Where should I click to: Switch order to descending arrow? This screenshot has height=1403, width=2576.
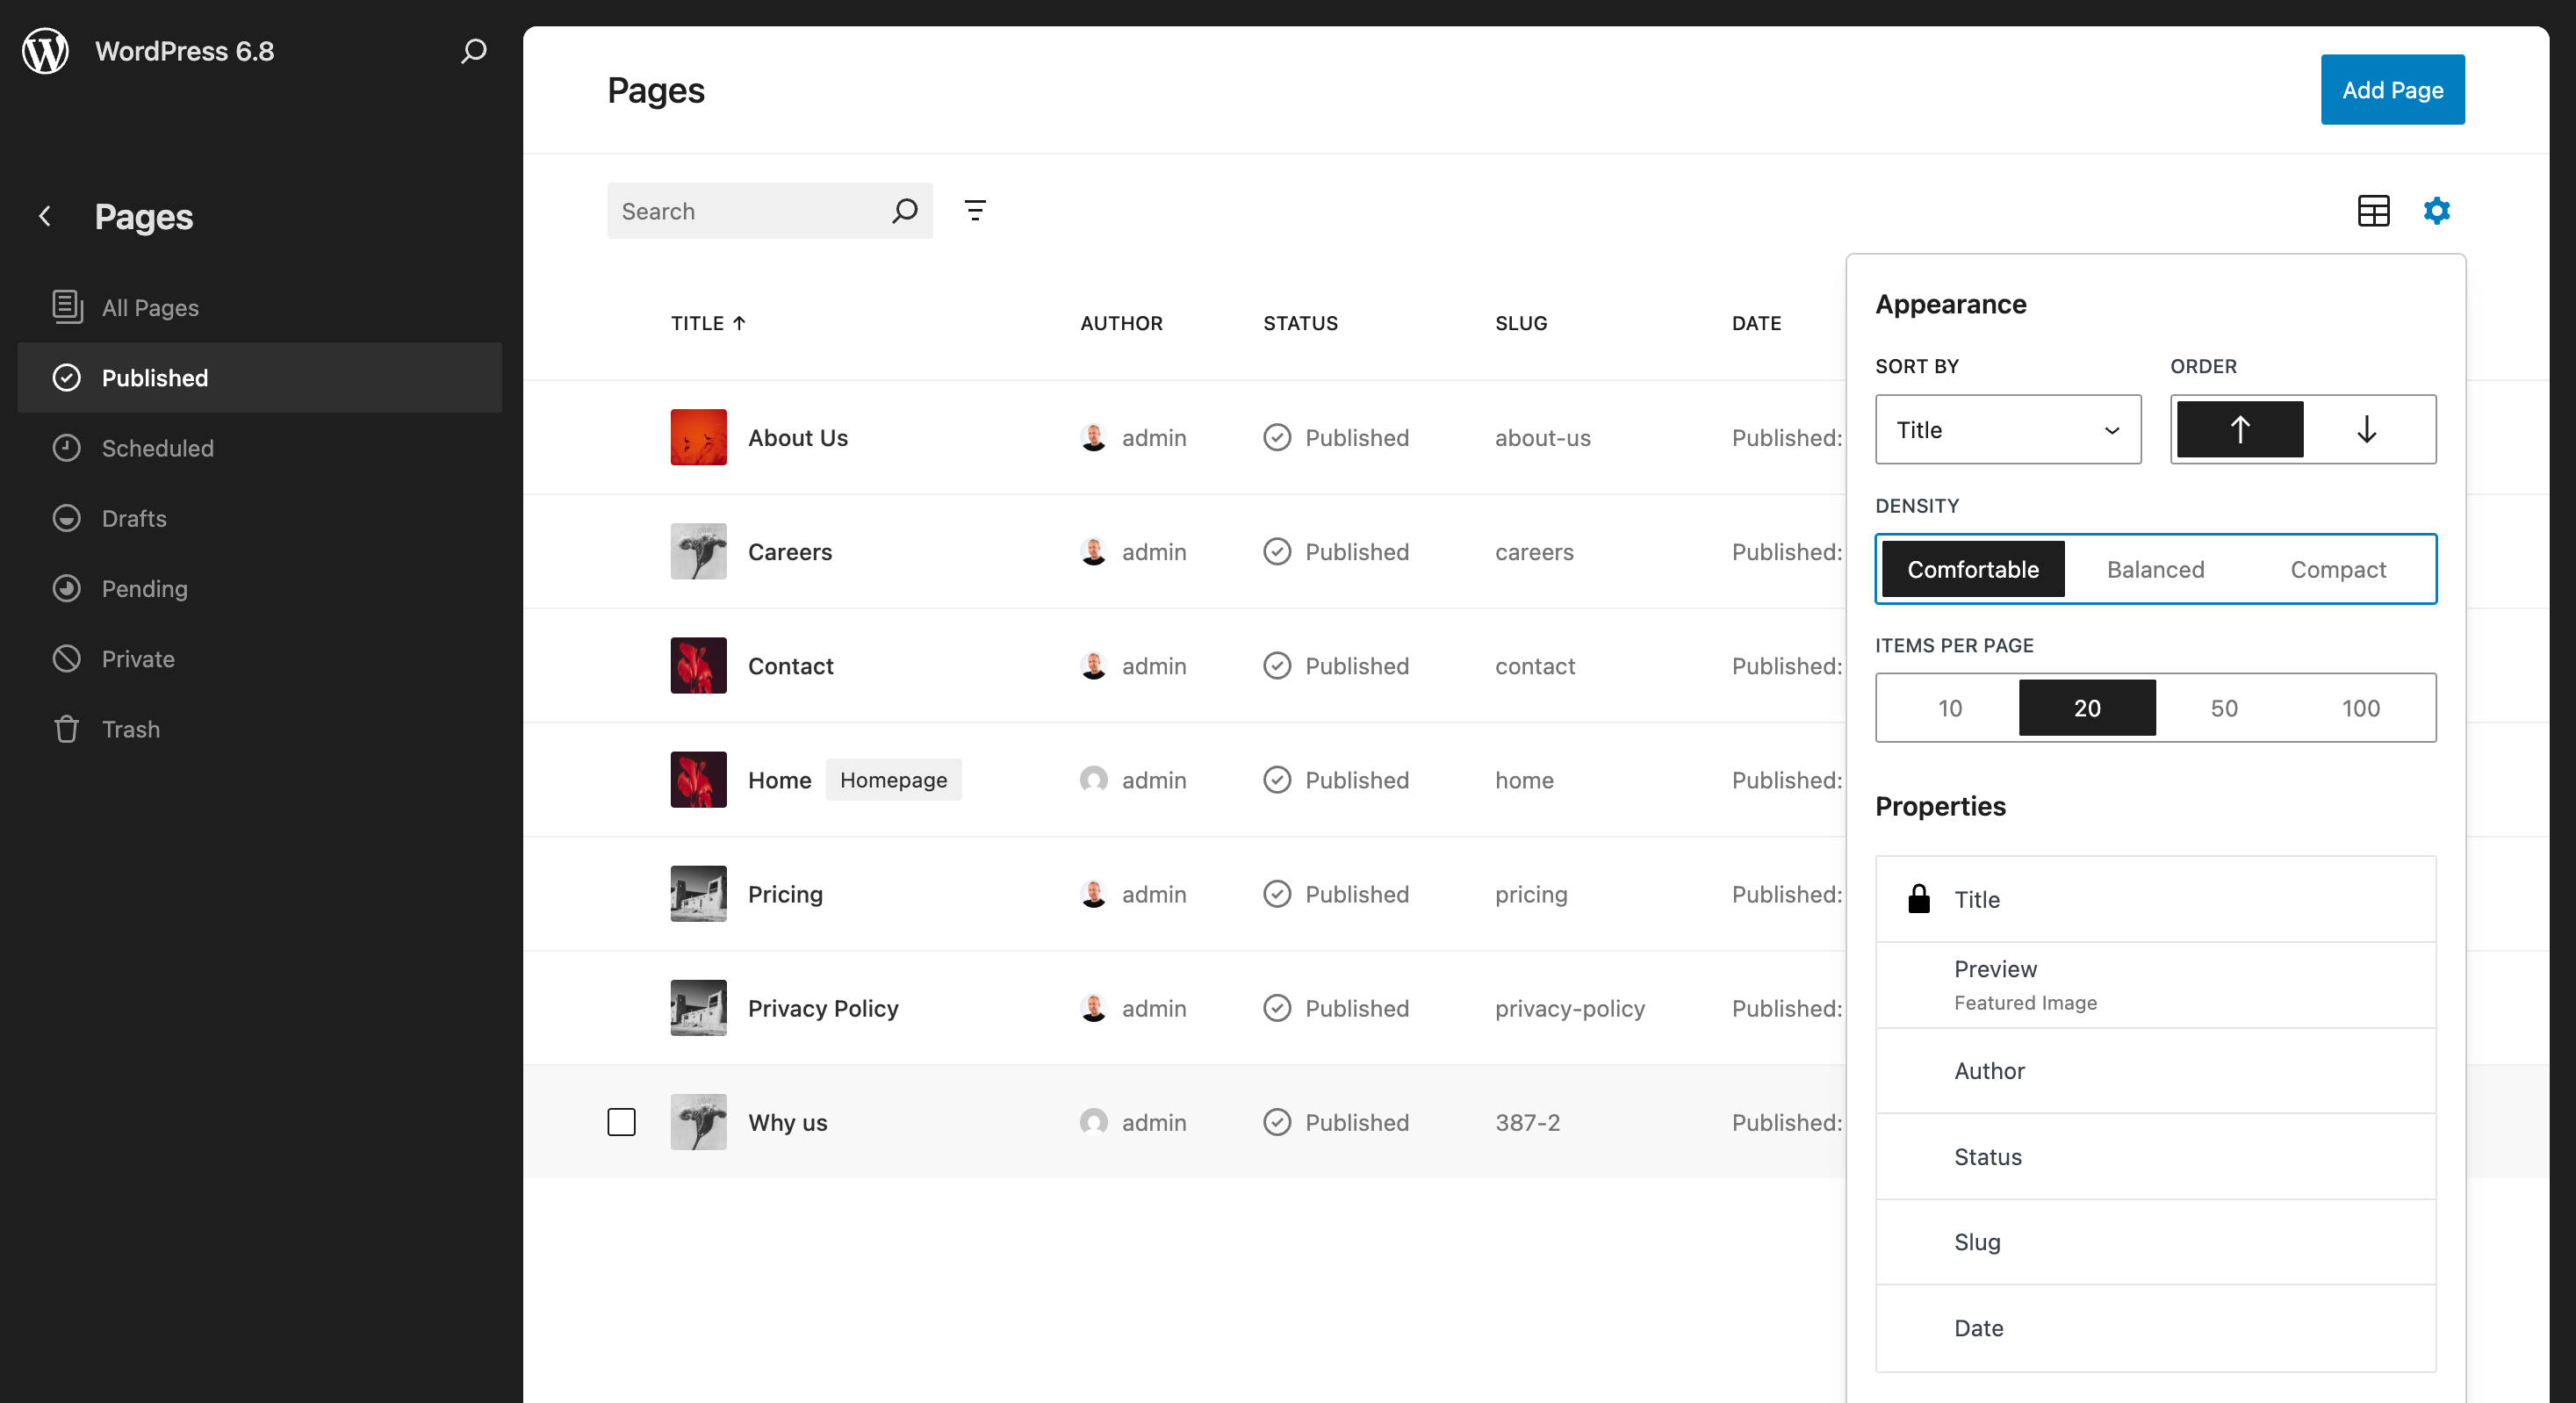[x=2366, y=429]
